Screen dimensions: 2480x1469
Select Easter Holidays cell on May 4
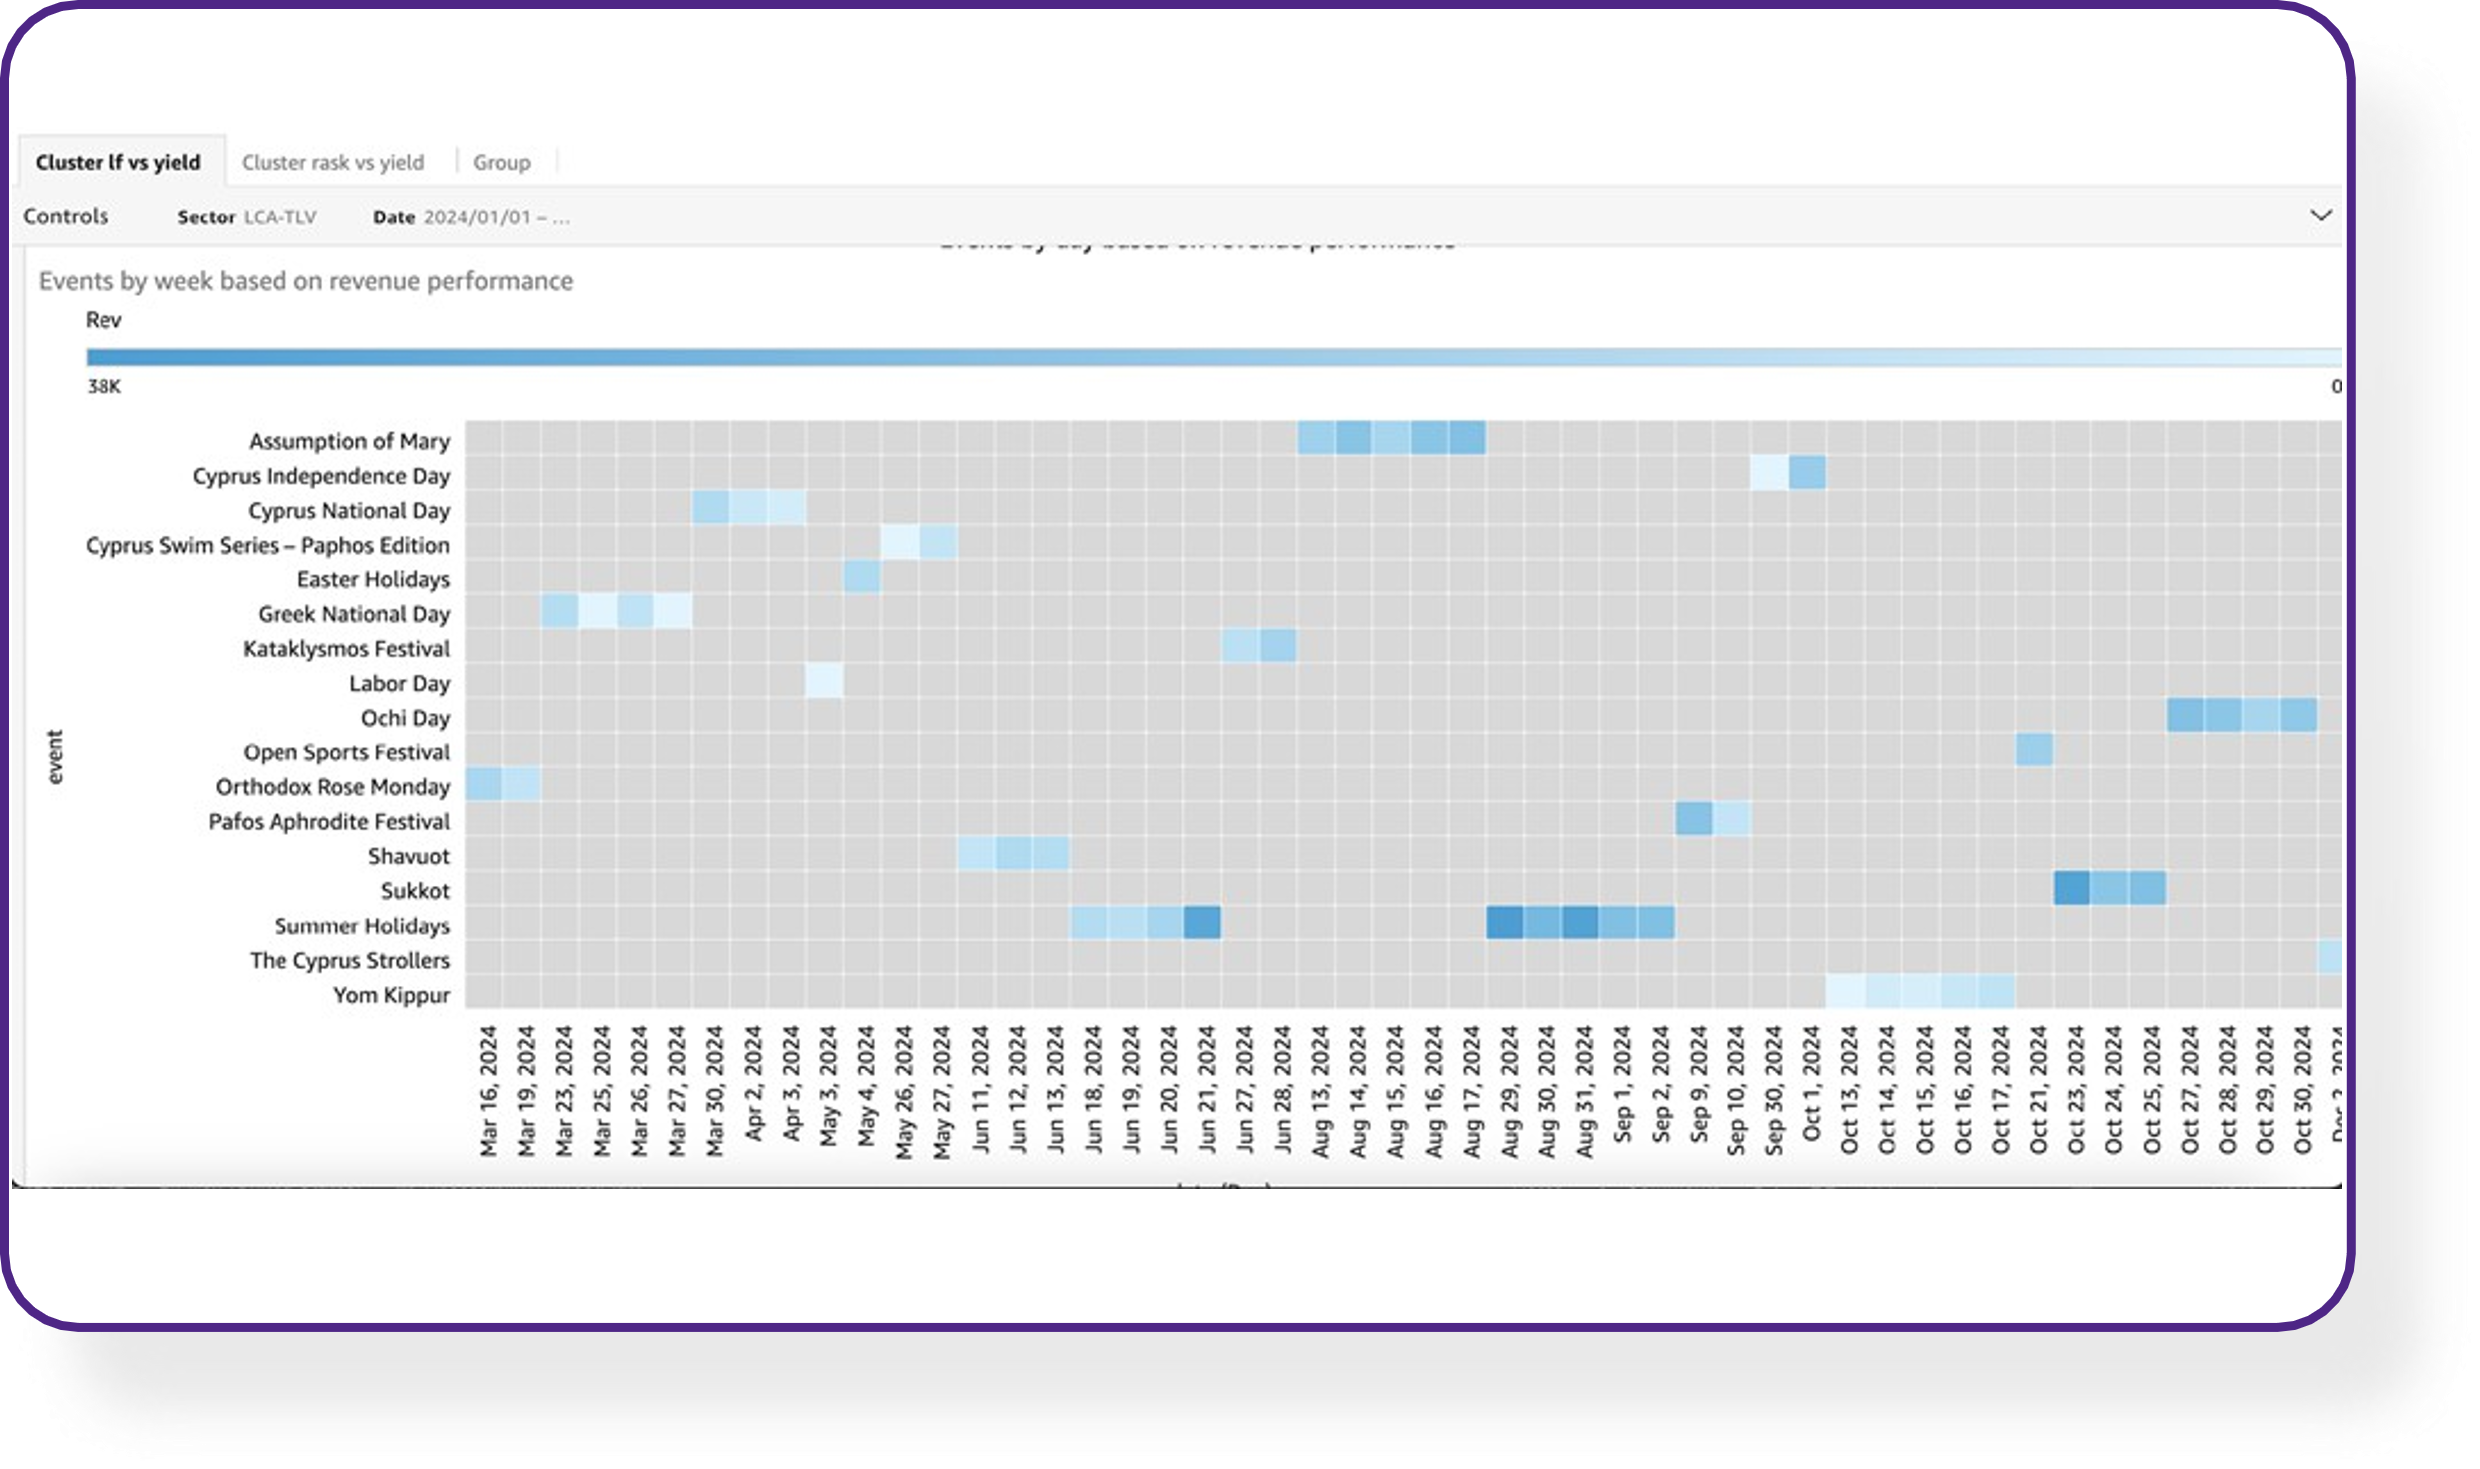[862, 577]
